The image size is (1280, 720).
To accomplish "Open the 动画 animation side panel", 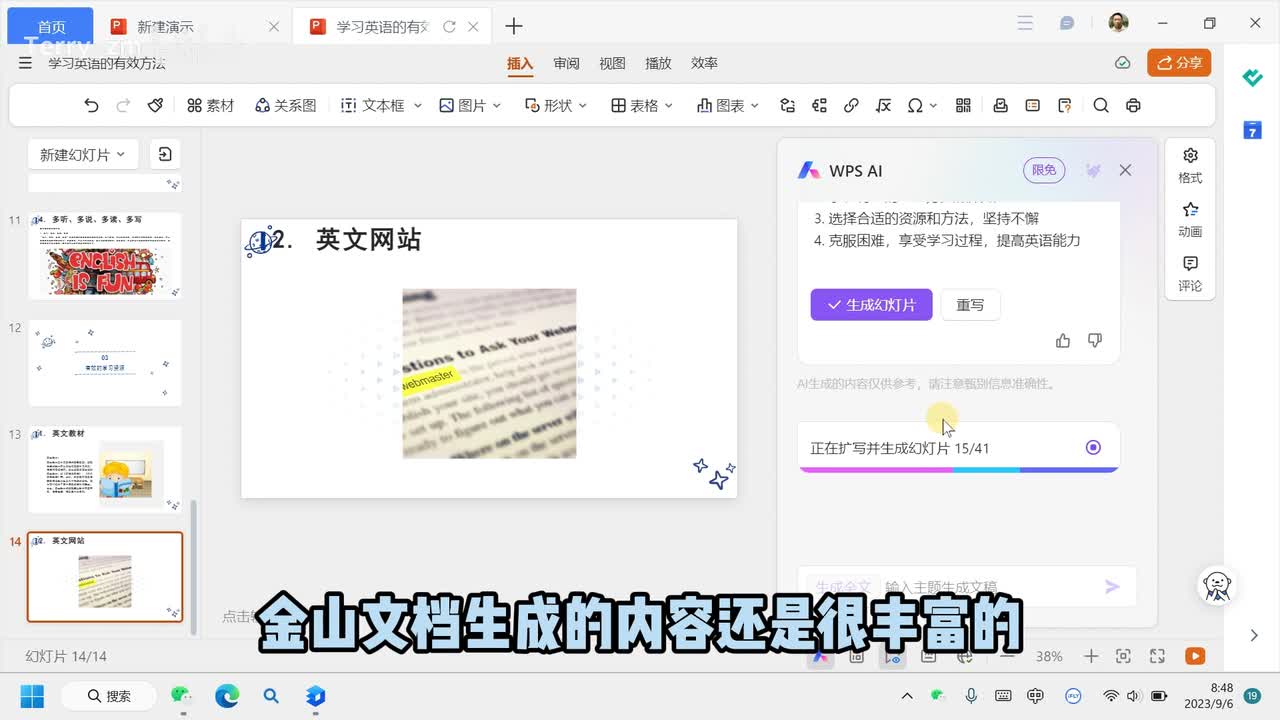I will (1190, 219).
